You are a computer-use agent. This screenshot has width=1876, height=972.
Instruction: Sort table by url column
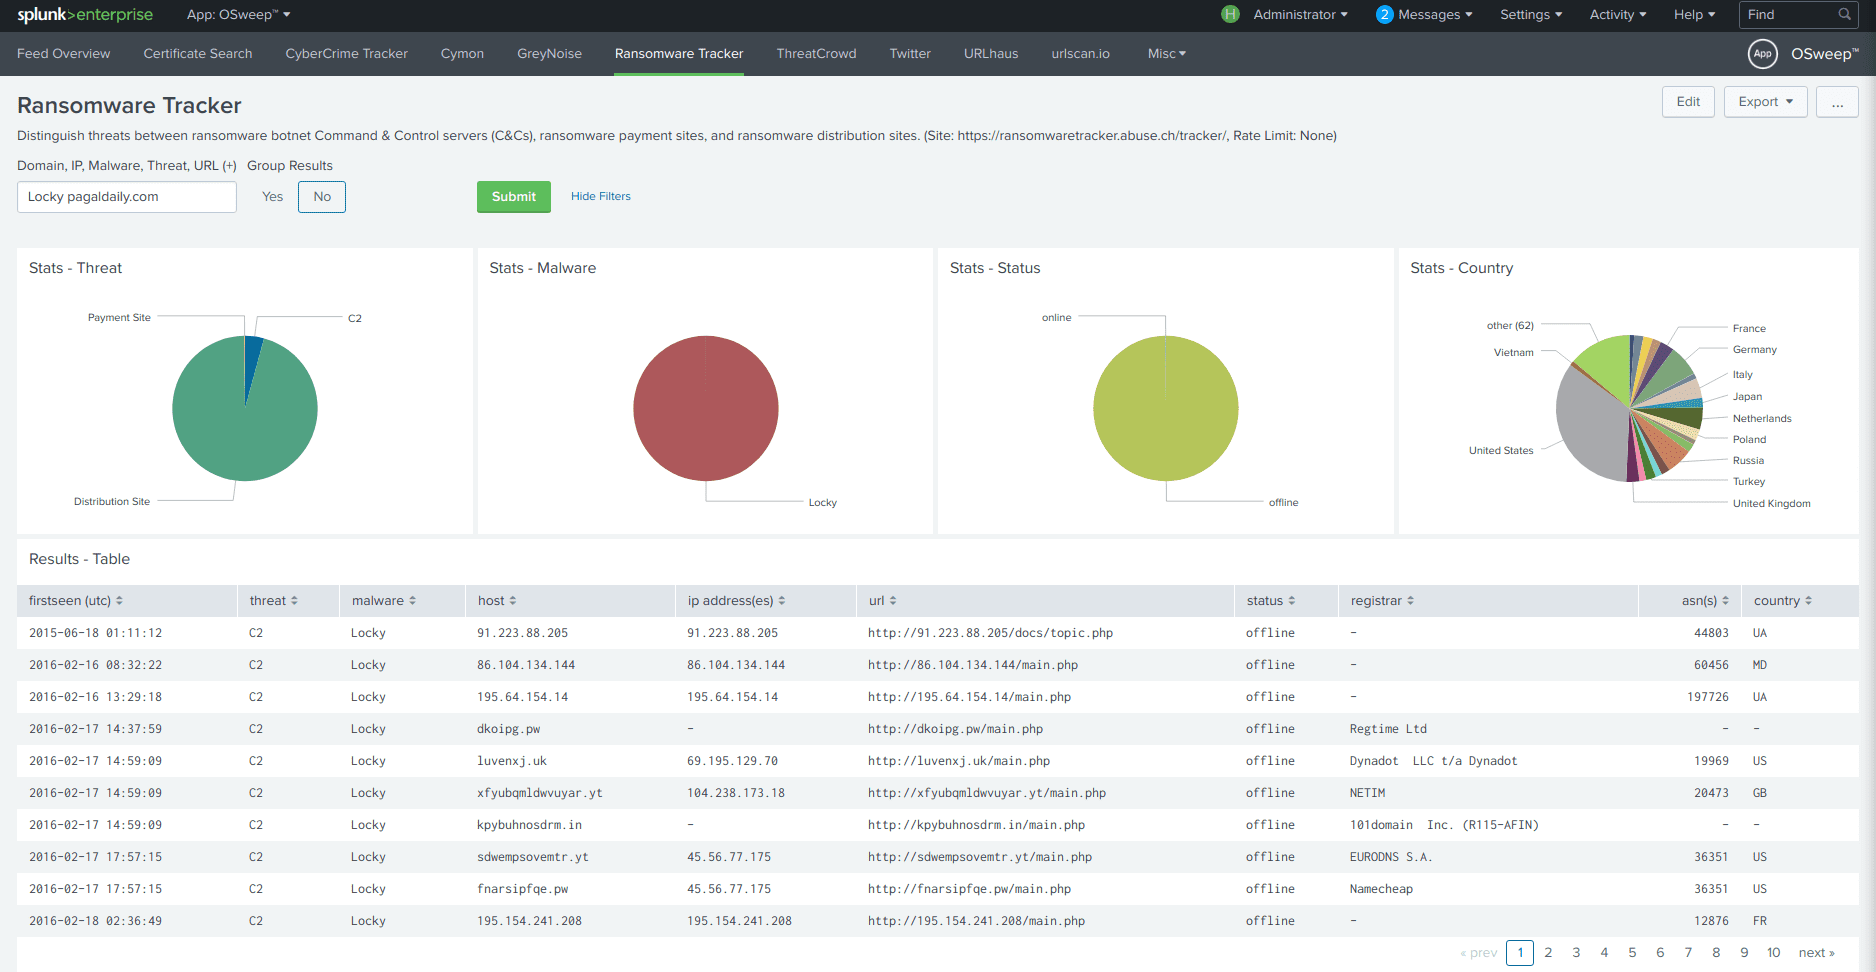[x=882, y=601]
